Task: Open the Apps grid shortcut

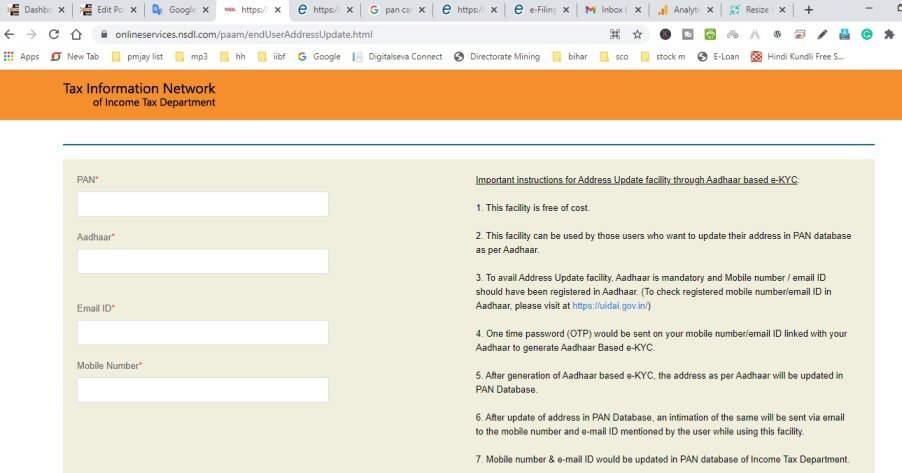Action: 22,56
